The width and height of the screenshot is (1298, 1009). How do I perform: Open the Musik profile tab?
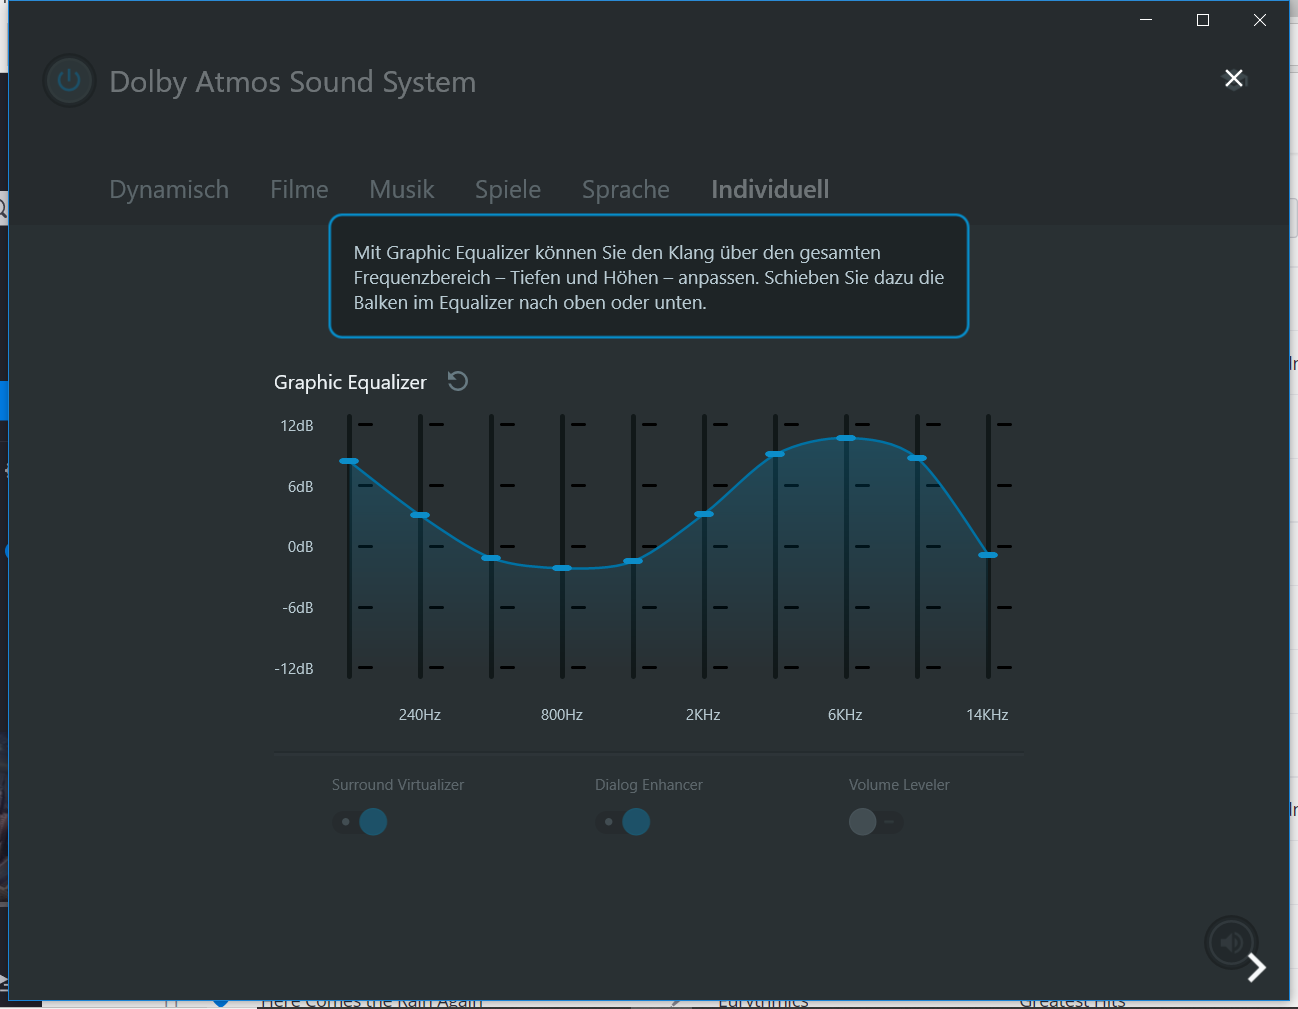402,189
